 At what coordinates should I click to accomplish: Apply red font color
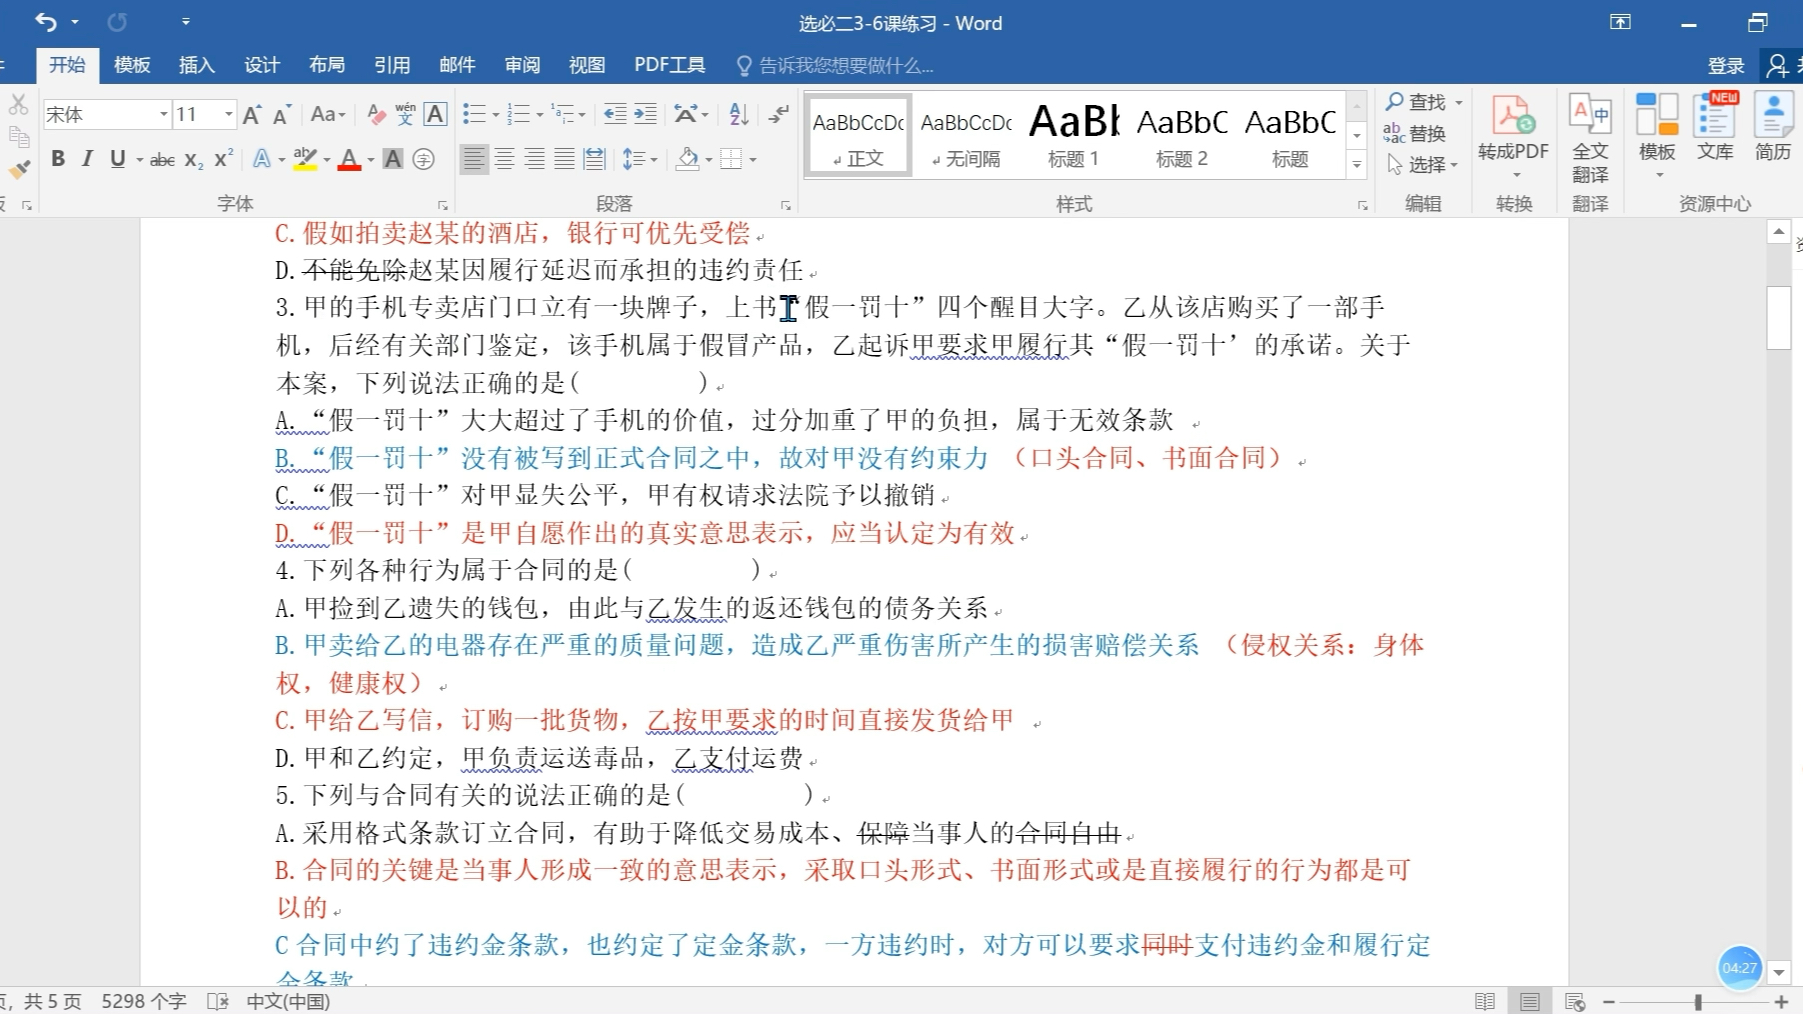(x=349, y=159)
